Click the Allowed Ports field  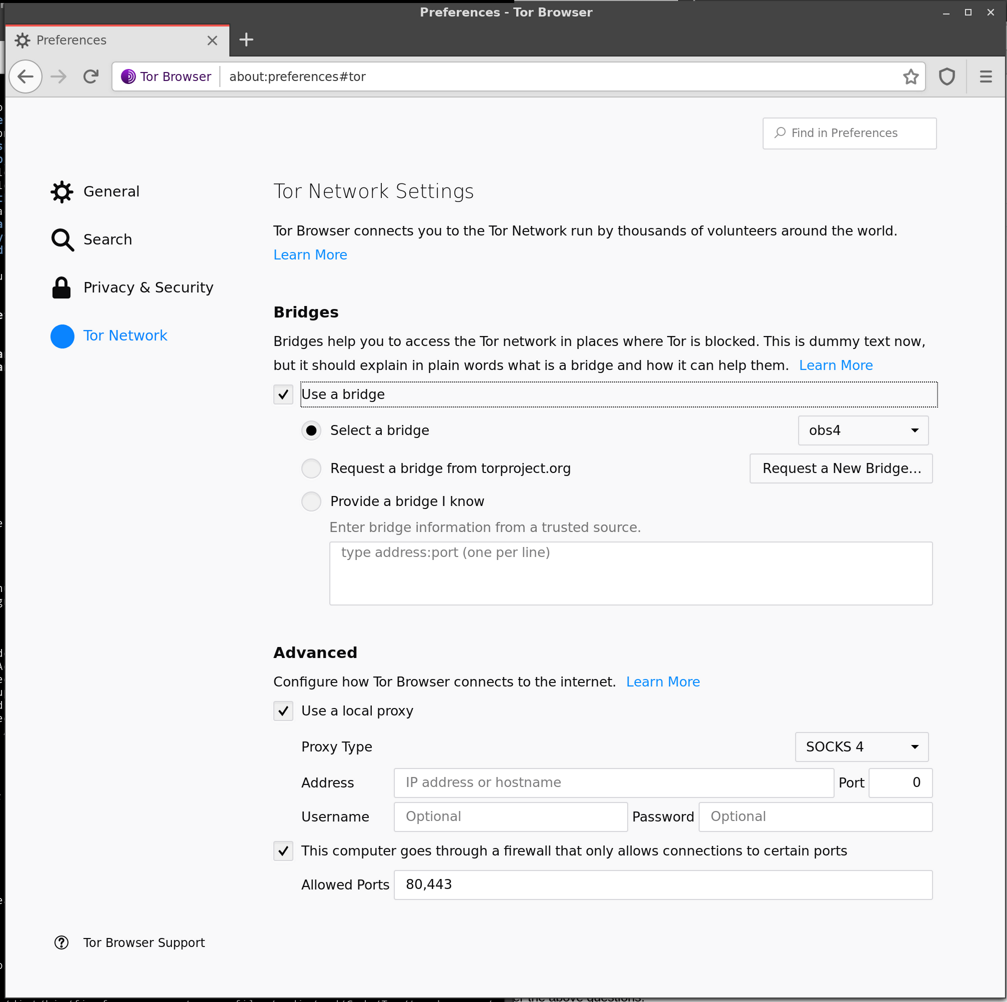click(663, 885)
